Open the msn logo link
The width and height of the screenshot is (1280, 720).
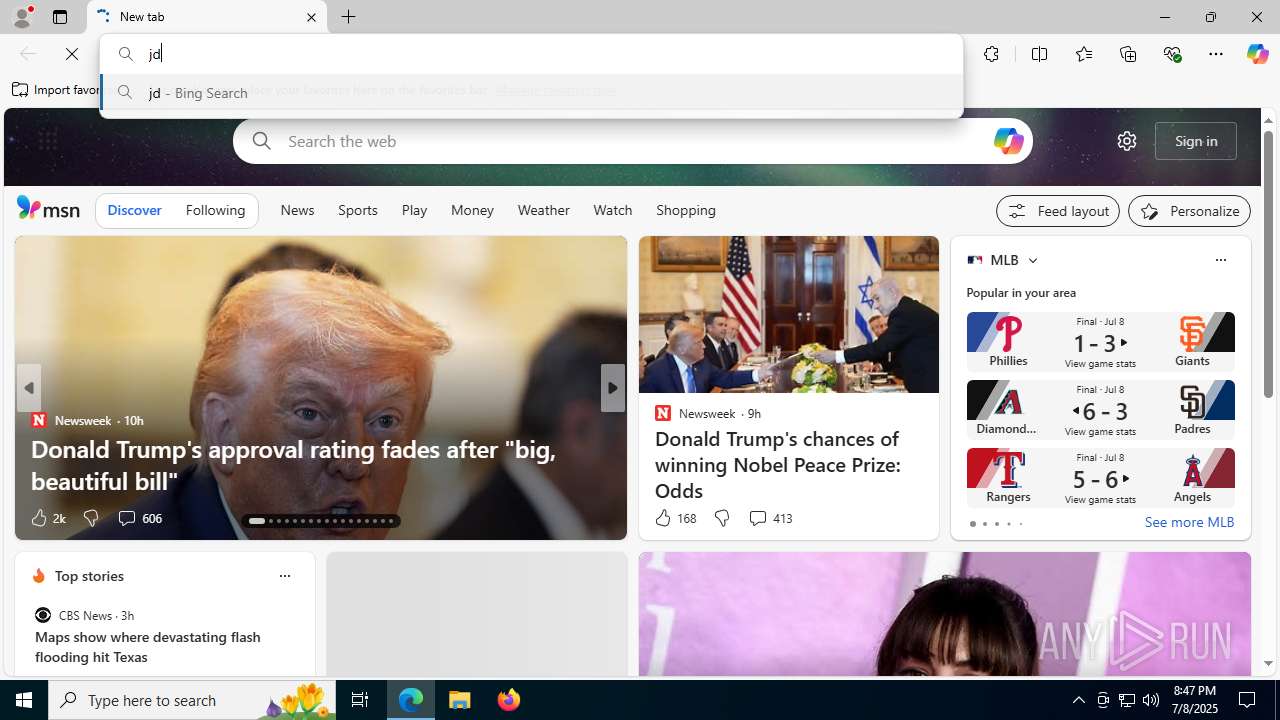tap(48, 208)
